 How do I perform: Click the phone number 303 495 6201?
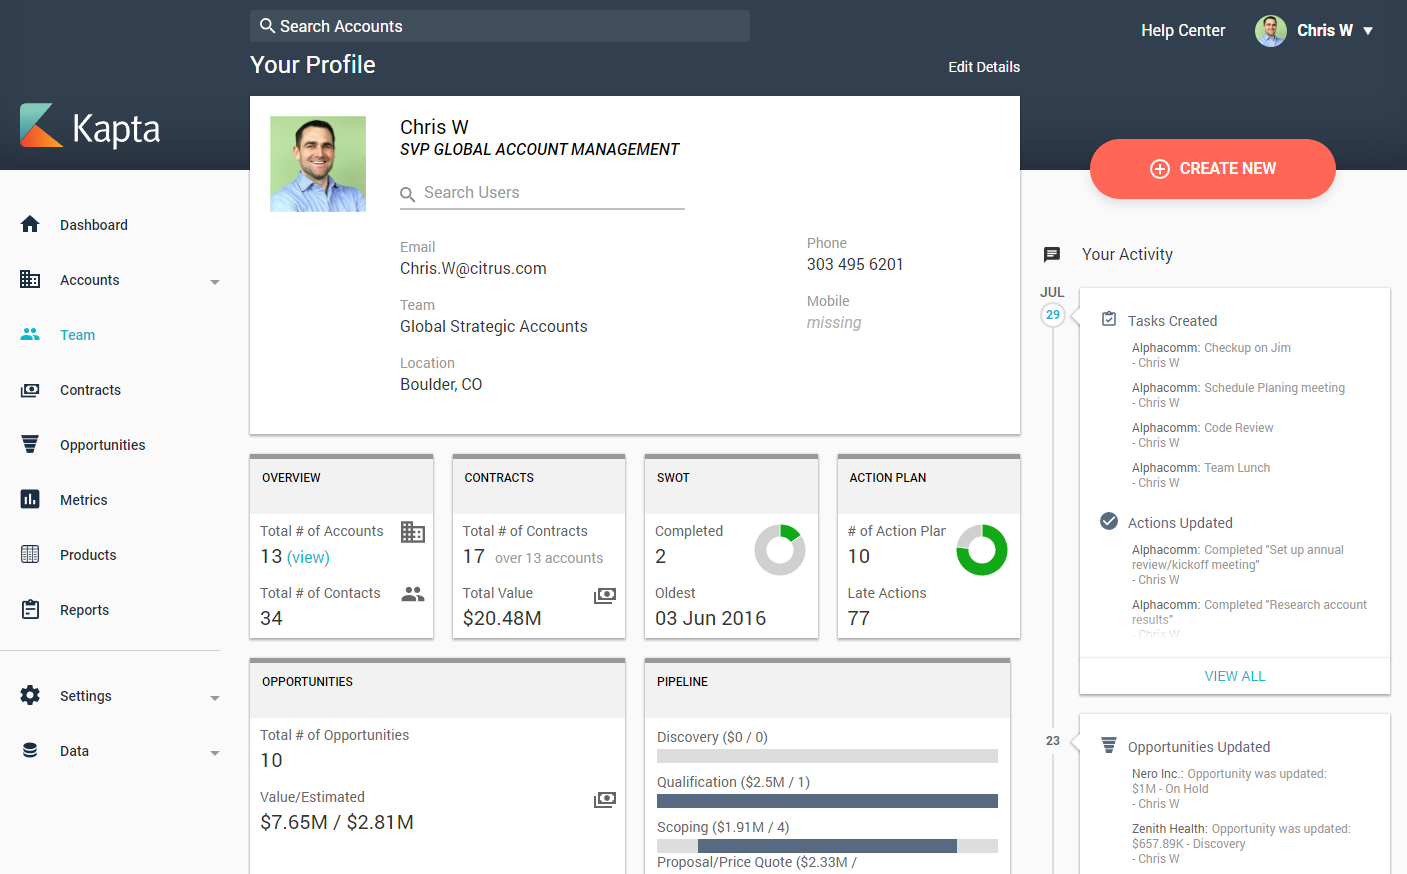pyautogui.click(x=855, y=265)
